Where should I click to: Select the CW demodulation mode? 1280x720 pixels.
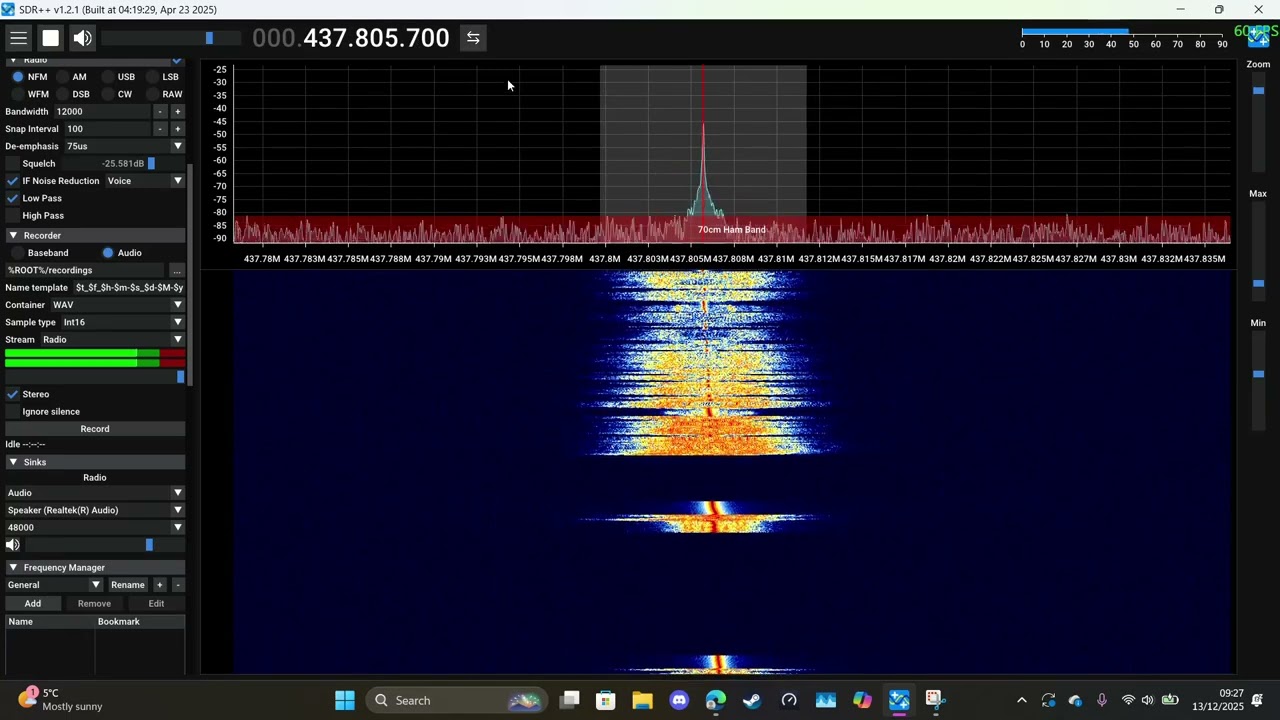pos(116,94)
